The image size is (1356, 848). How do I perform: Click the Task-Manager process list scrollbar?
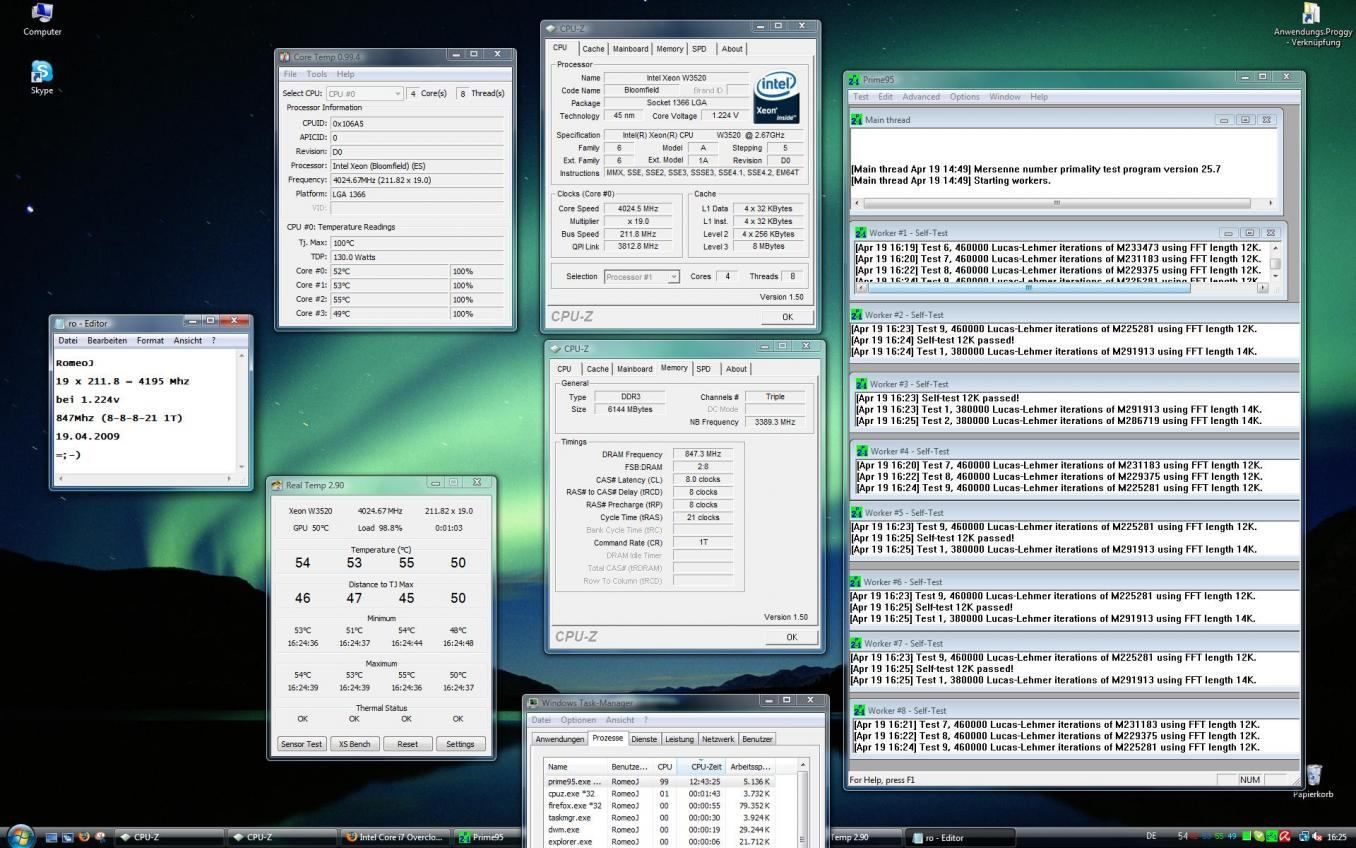pos(802,803)
